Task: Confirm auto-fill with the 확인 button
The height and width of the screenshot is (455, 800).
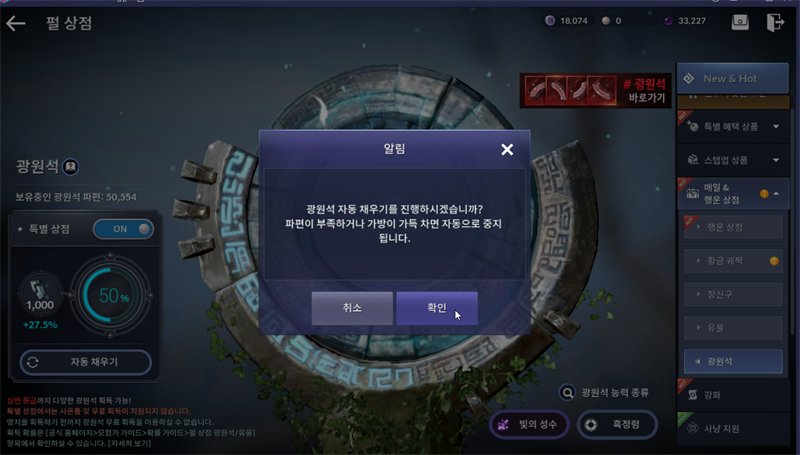Action: click(x=437, y=308)
